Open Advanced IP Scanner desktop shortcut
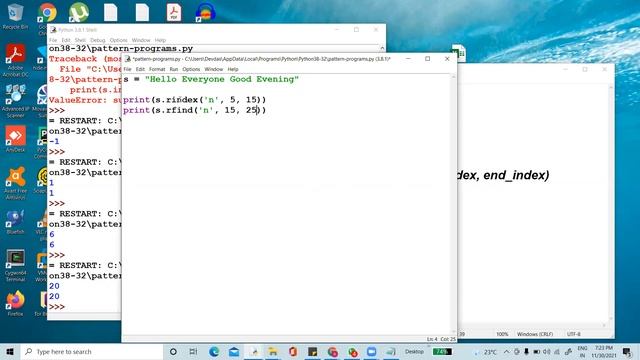 click(x=15, y=101)
